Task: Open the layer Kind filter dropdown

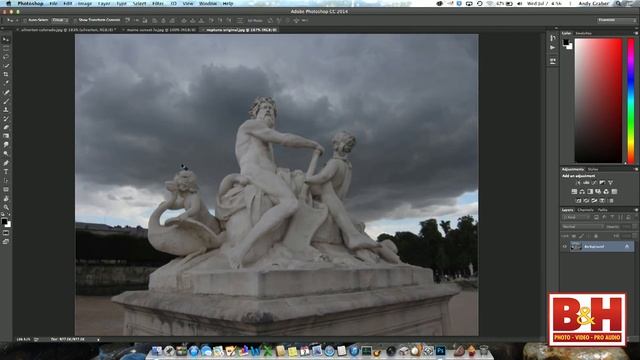Action: click(575, 218)
